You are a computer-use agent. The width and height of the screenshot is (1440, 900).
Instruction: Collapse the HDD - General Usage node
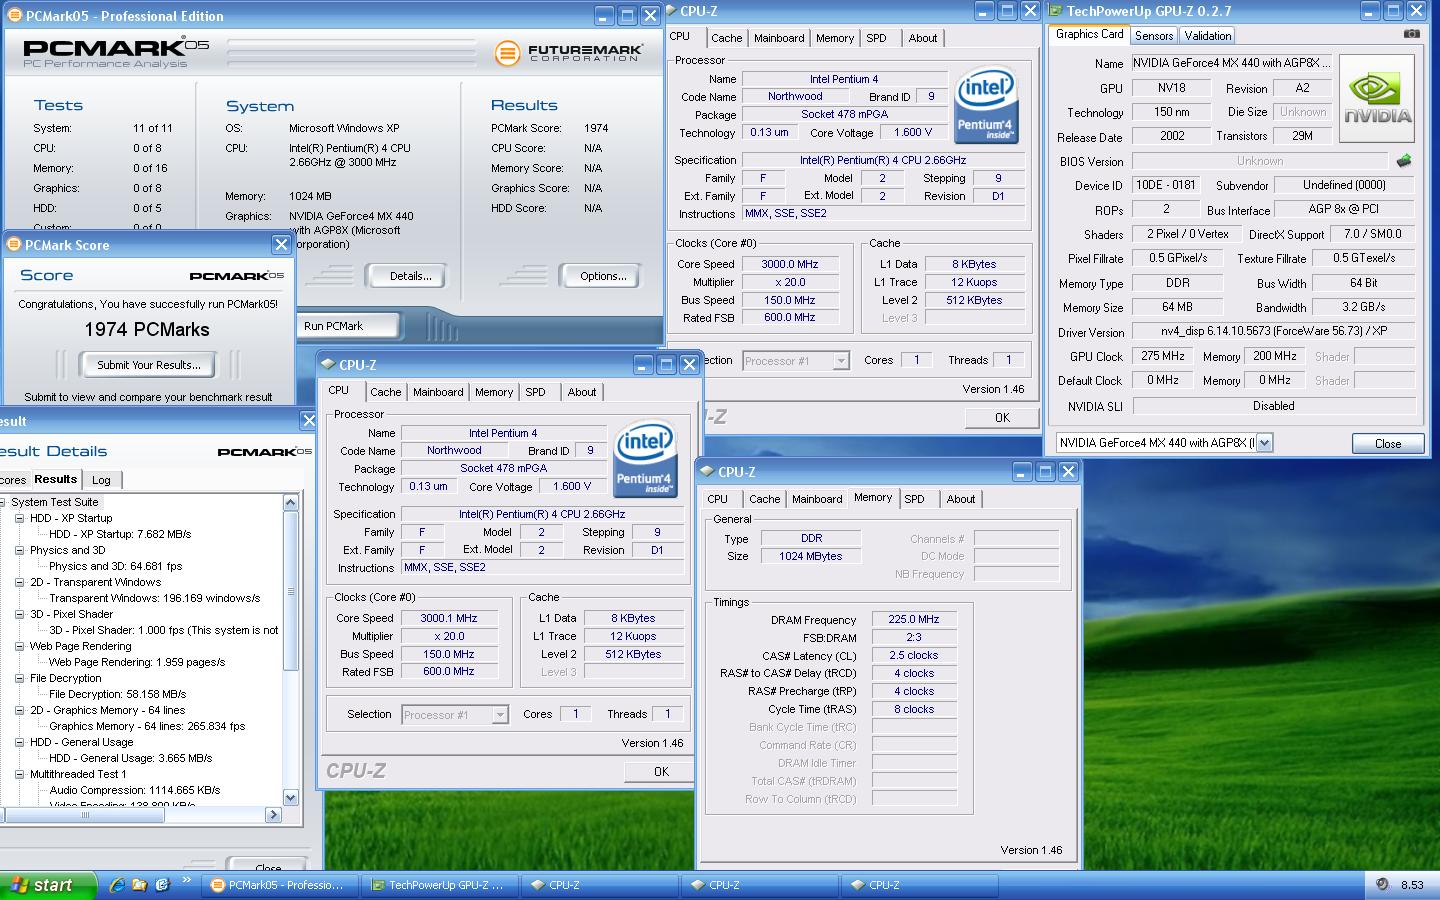click(19, 742)
